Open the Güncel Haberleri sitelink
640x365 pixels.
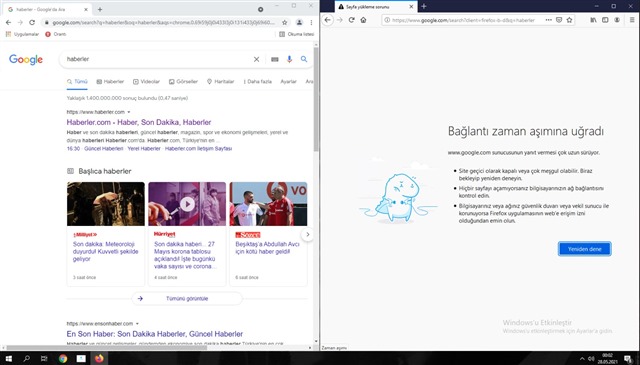103,149
